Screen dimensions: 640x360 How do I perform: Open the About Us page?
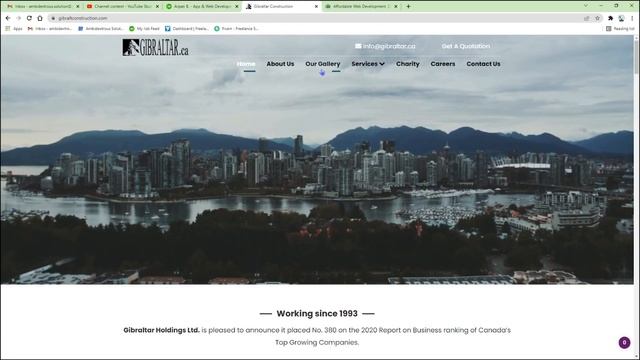pyautogui.click(x=280, y=64)
